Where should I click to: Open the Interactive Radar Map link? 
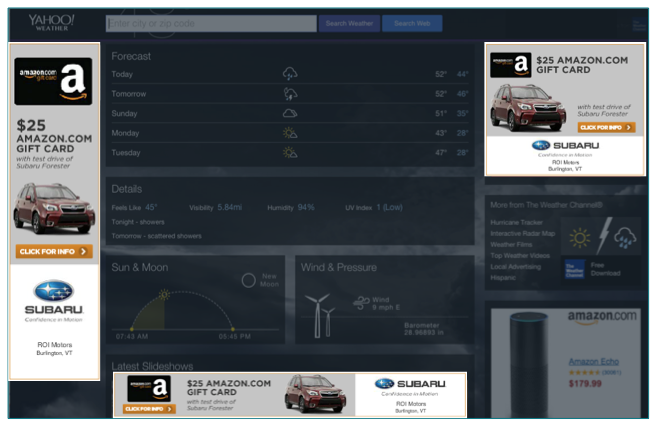tap(522, 233)
